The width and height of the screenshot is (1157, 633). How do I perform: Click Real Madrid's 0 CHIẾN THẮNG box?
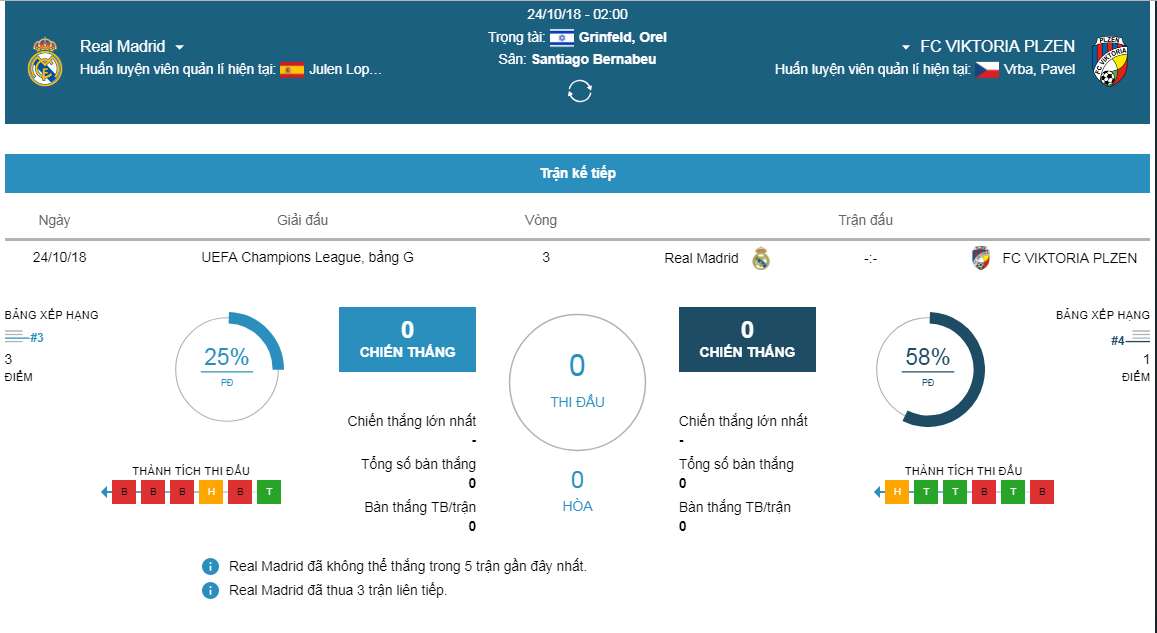pyautogui.click(x=407, y=339)
